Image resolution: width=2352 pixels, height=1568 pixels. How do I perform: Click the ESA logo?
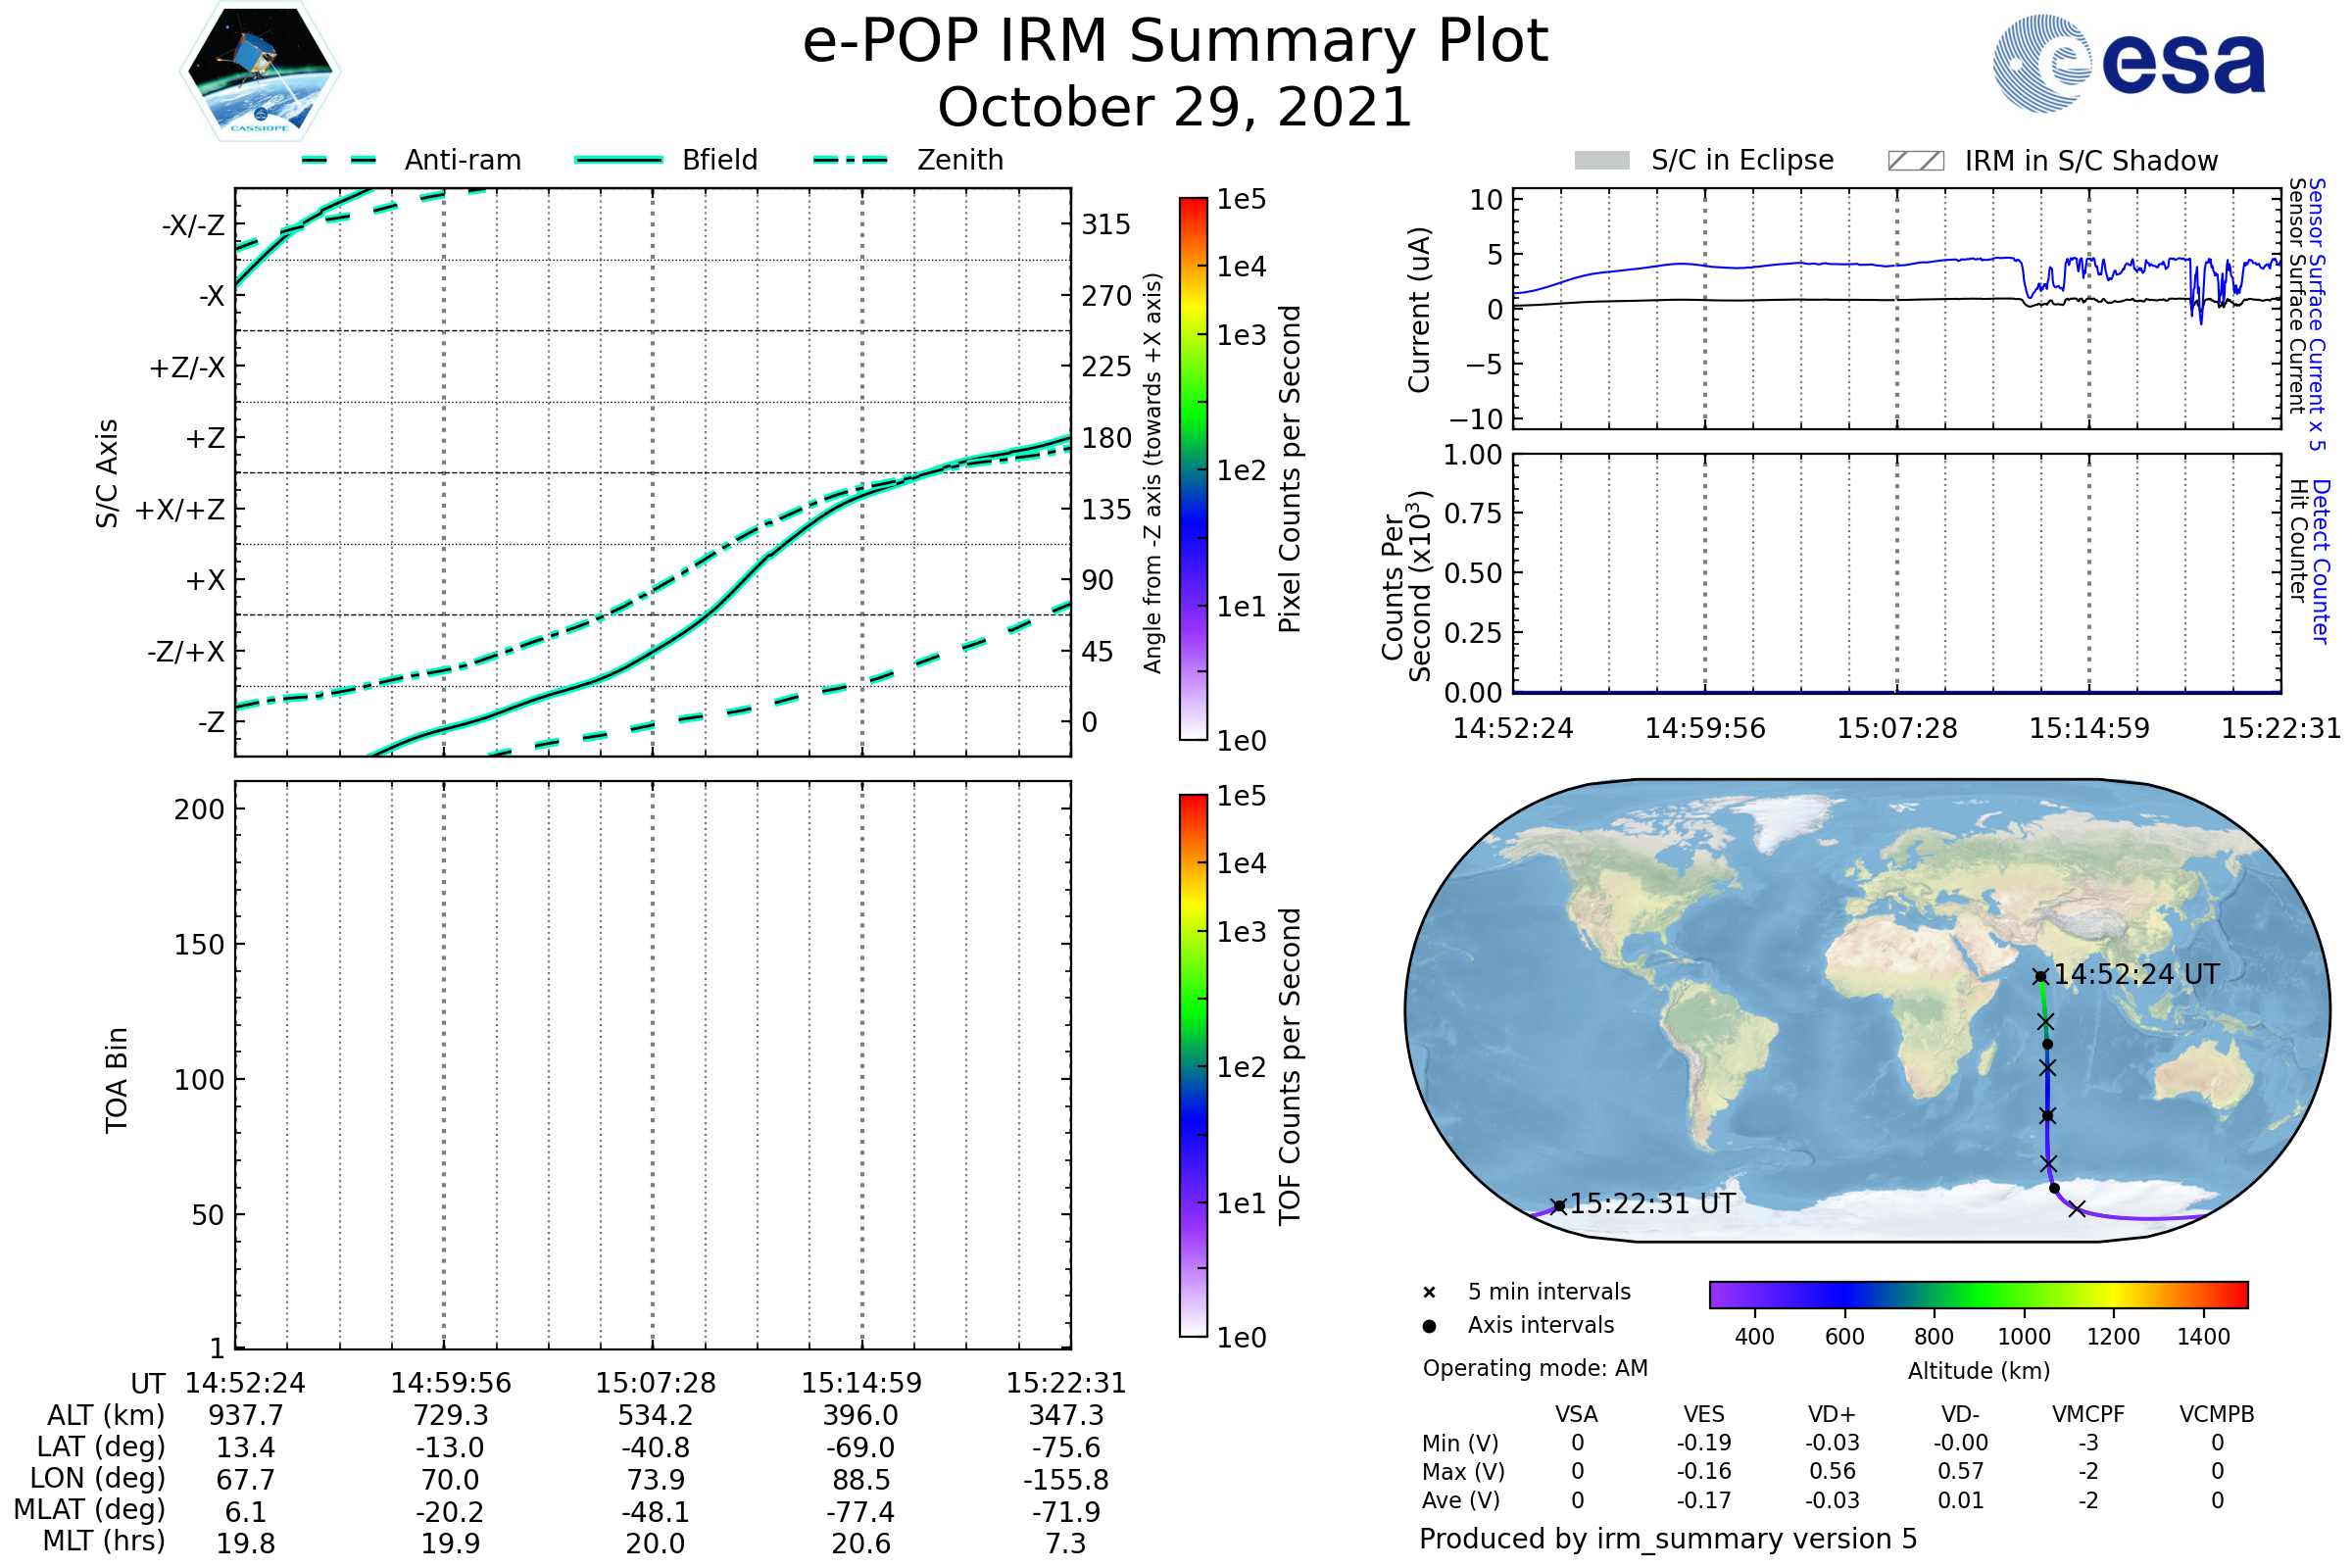2128,63
